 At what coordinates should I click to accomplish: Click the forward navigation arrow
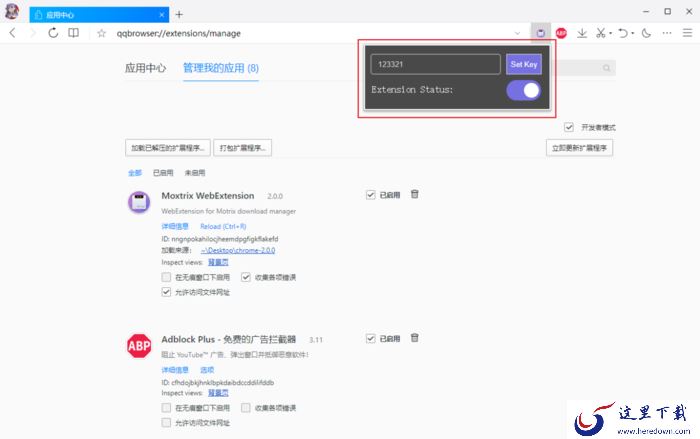coord(32,33)
